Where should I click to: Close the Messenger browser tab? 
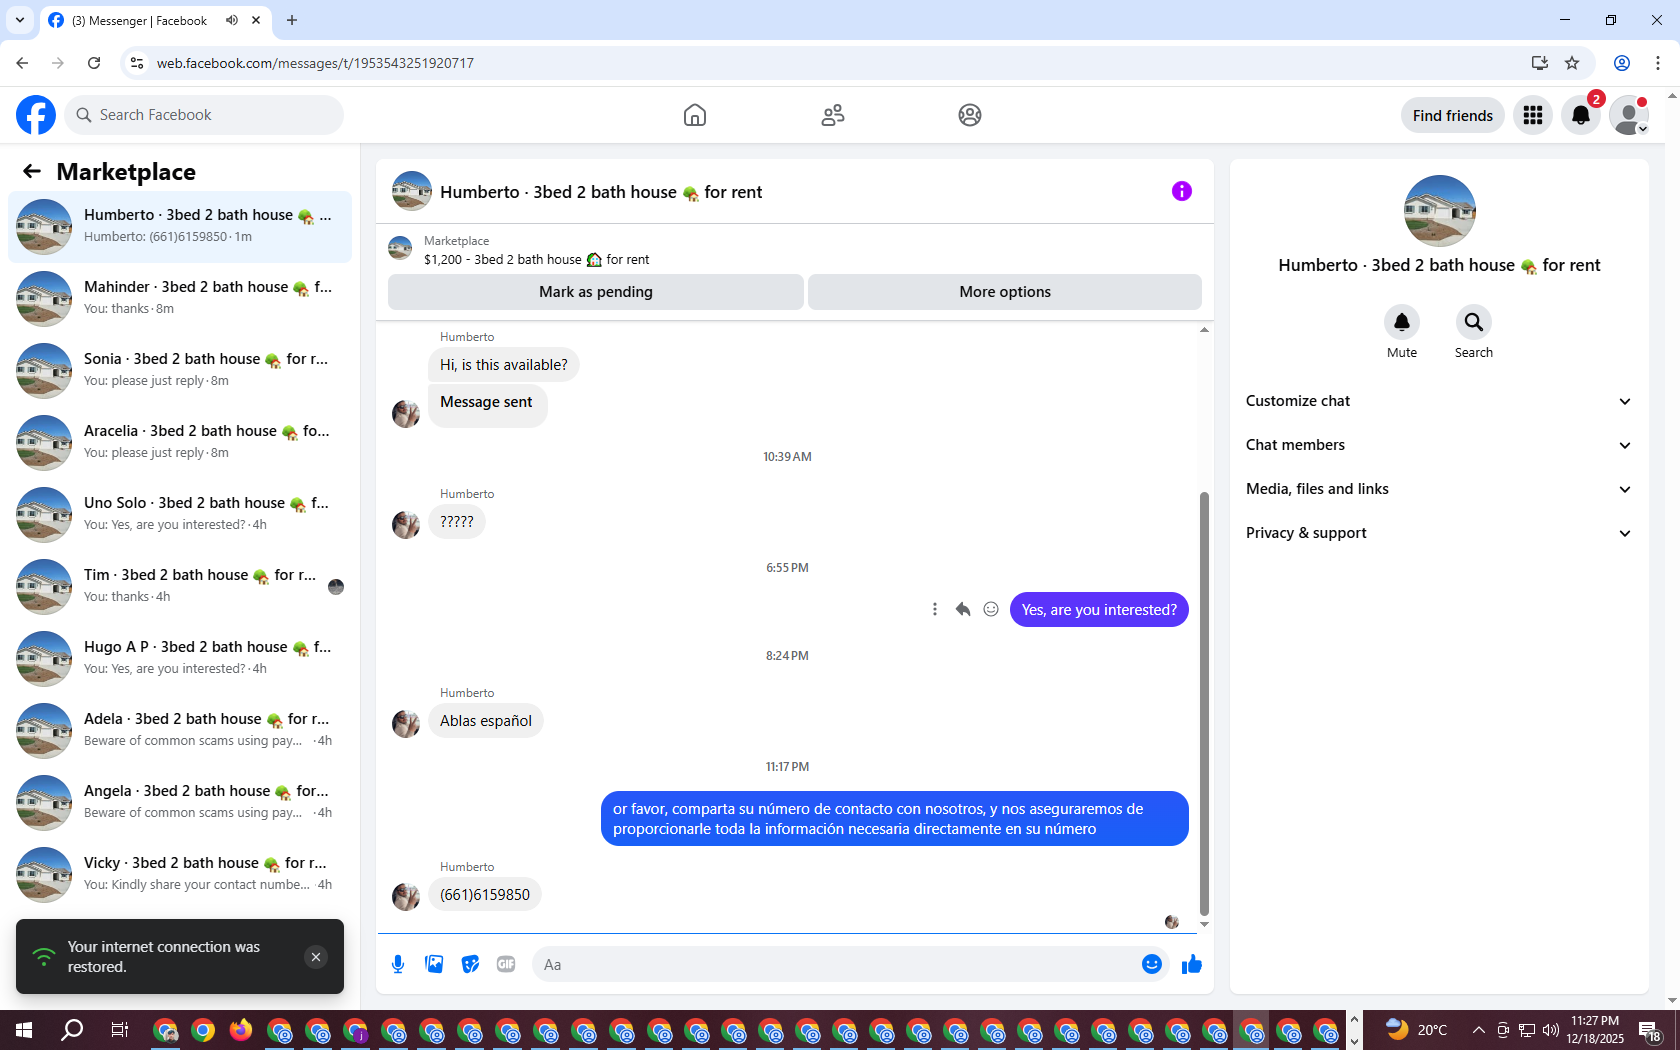(256, 20)
